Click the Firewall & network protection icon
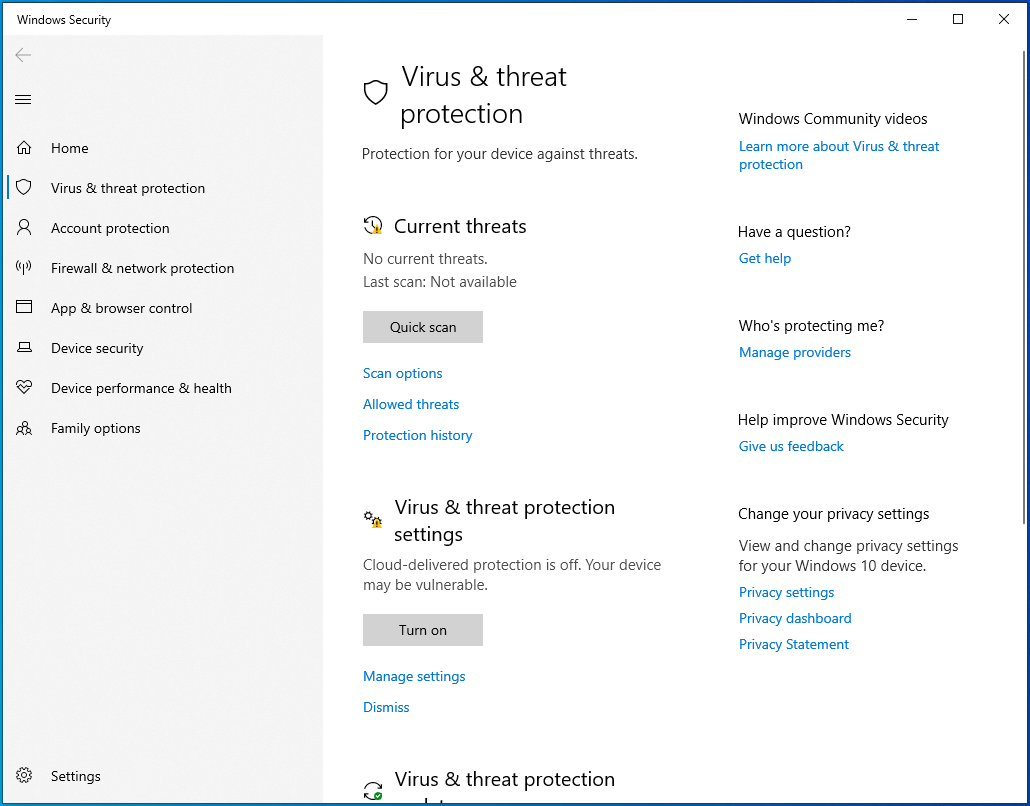 [x=23, y=267]
